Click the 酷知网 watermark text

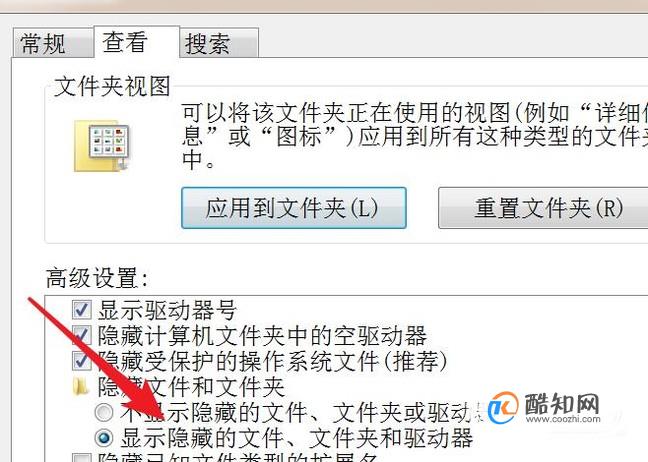pyautogui.click(x=562, y=403)
